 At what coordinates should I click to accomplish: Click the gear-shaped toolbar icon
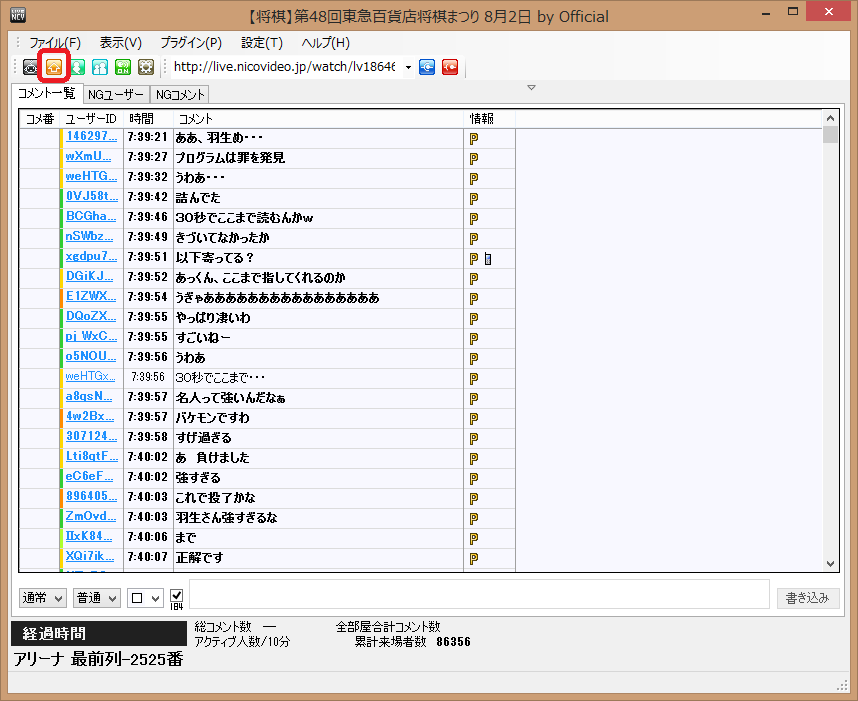146,67
